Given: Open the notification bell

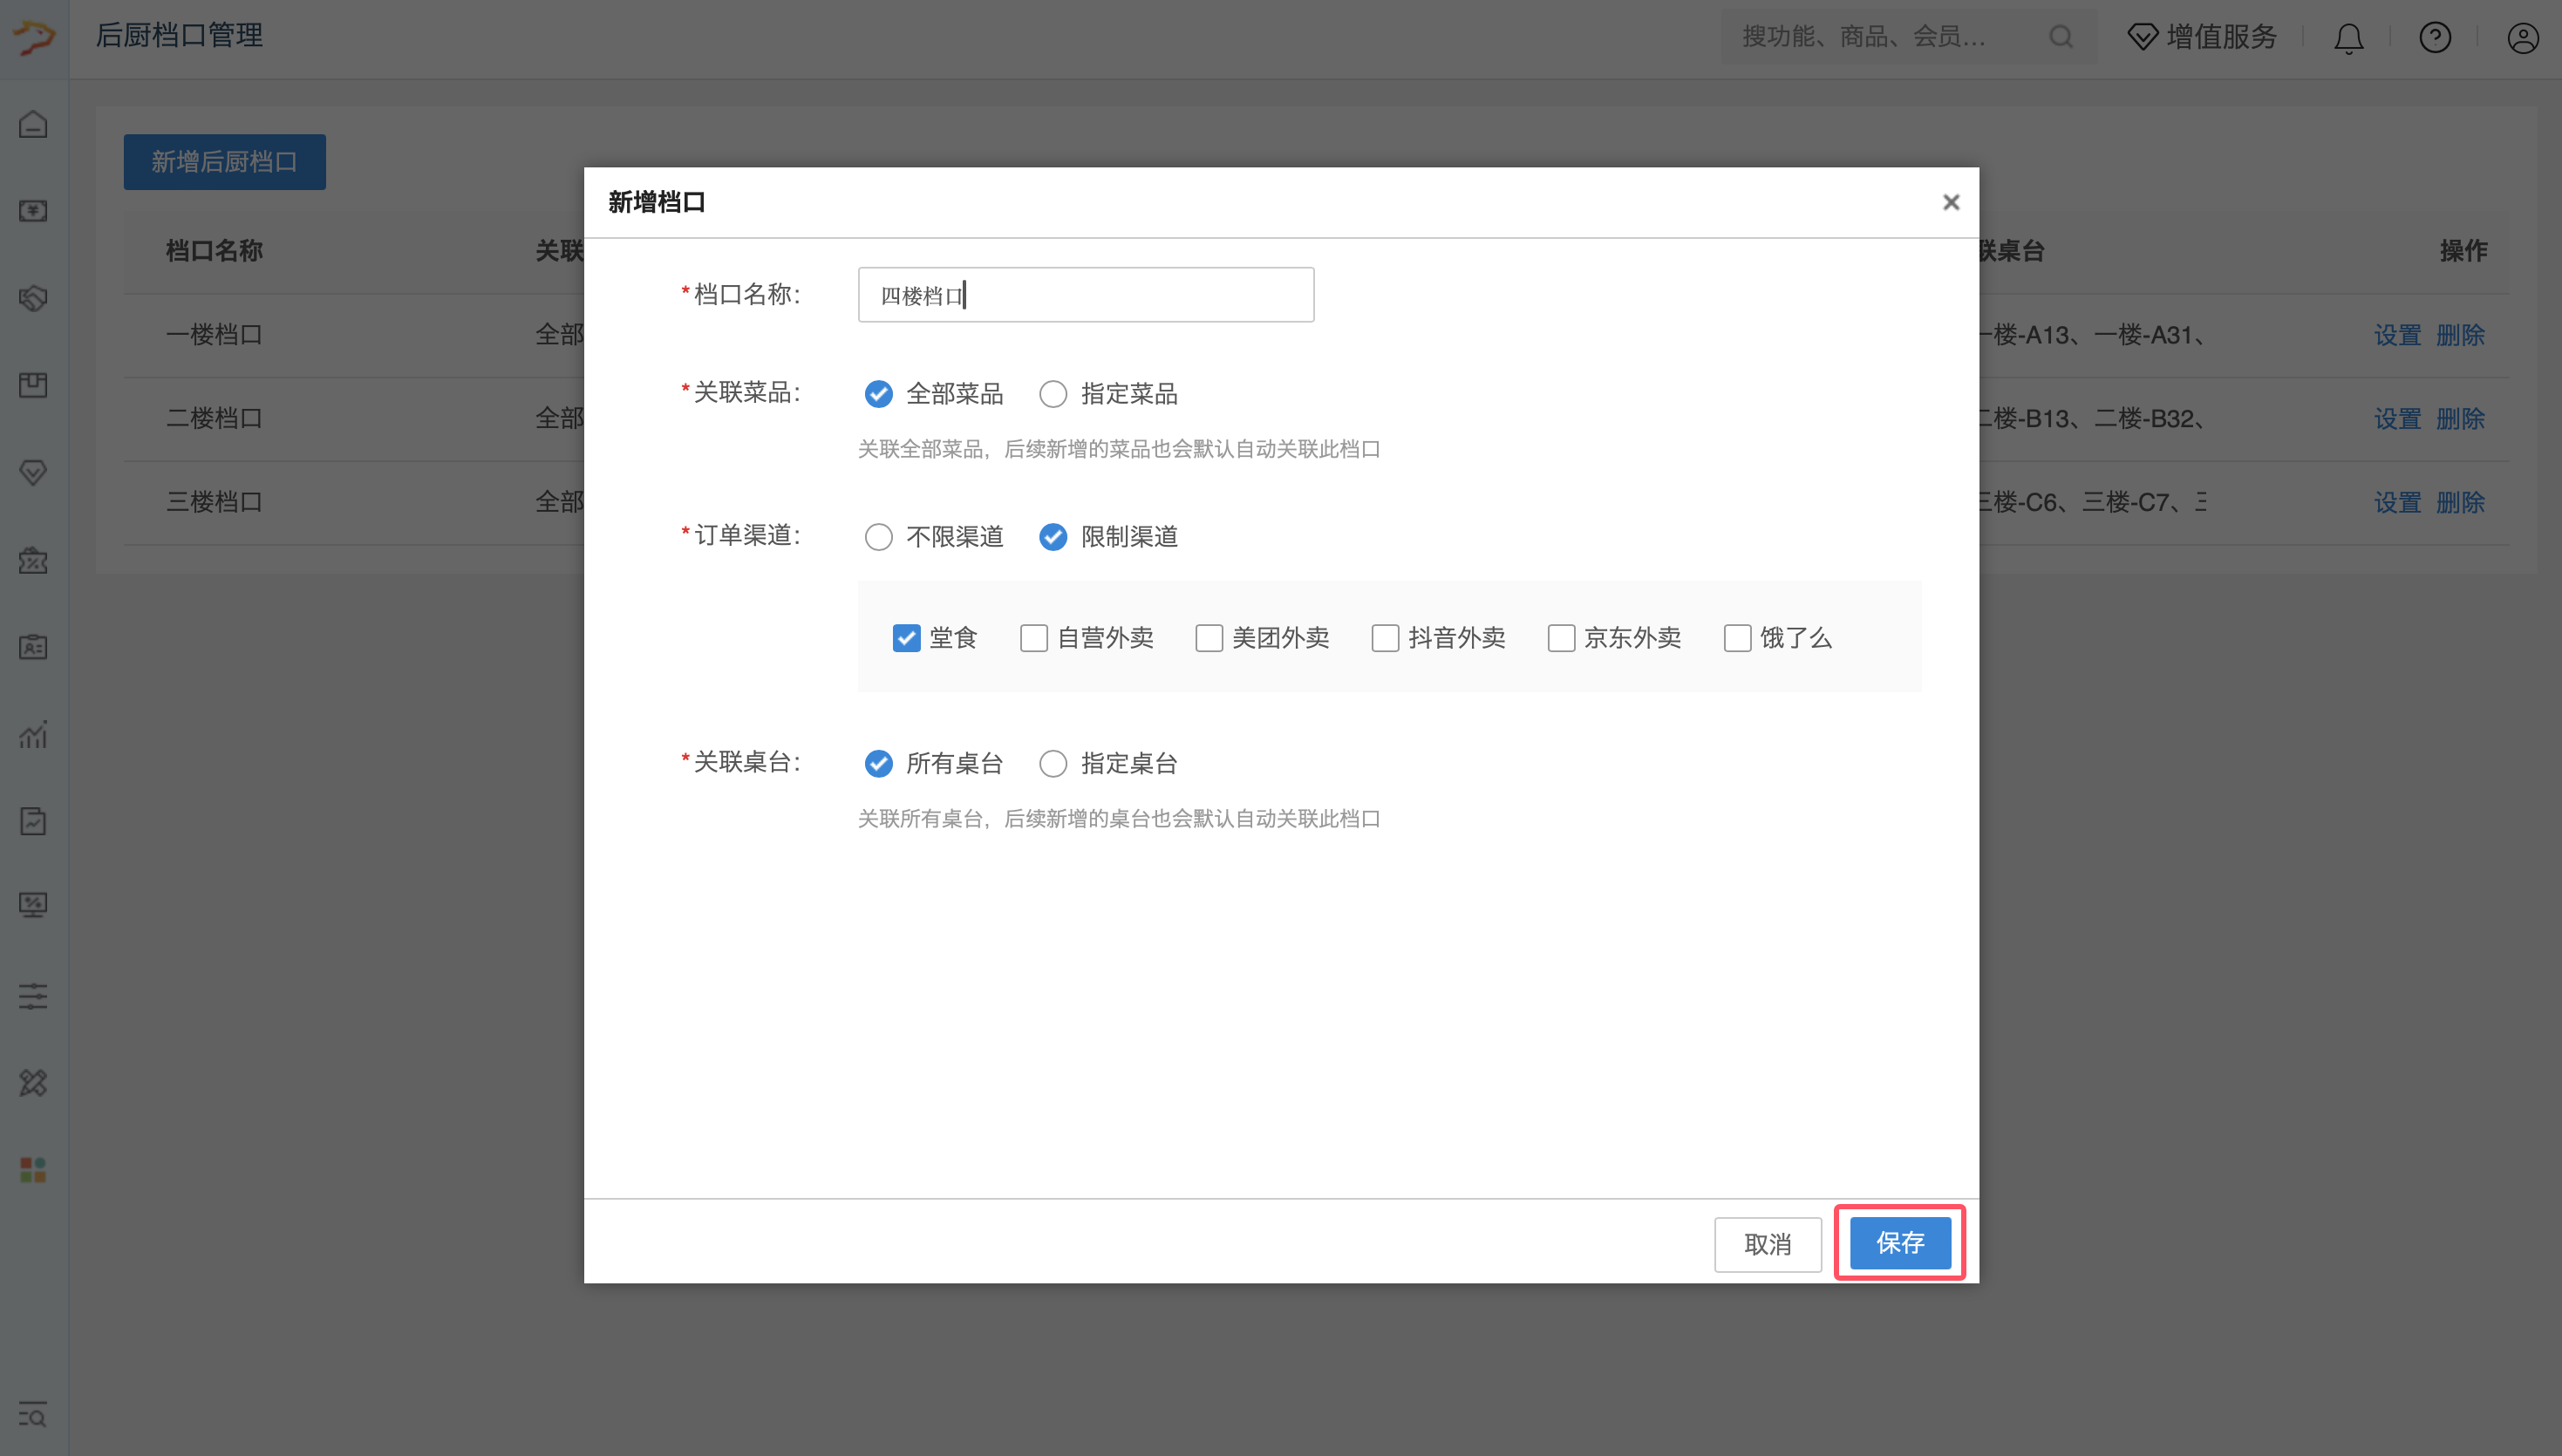Looking at the screenshot, I should click(x=2348, y=38).
